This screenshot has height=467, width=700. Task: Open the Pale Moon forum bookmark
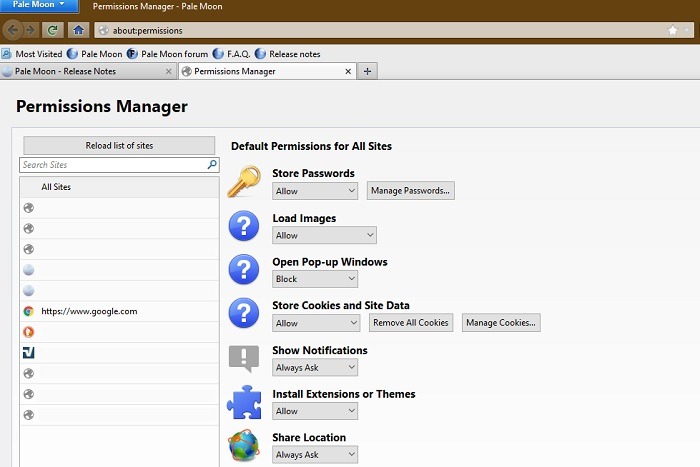(x=167, y=54)
